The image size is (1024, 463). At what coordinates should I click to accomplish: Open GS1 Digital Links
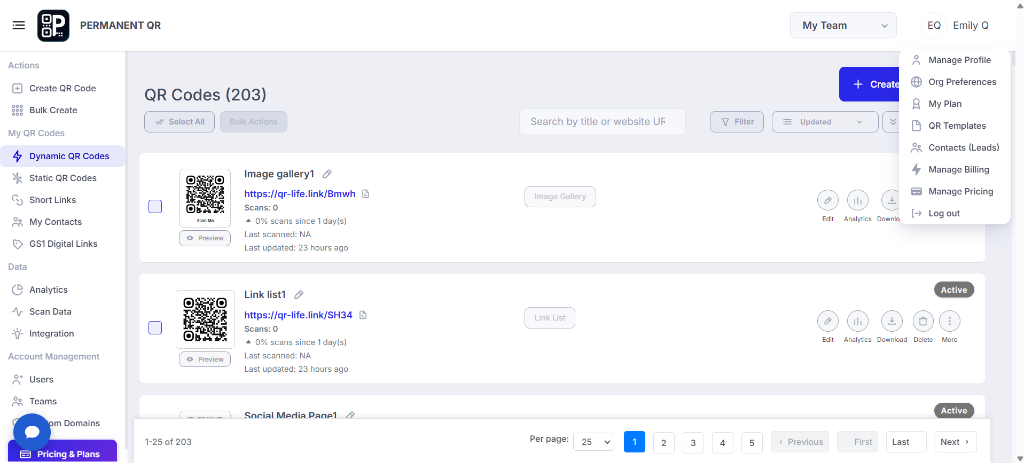click(63, 244)
